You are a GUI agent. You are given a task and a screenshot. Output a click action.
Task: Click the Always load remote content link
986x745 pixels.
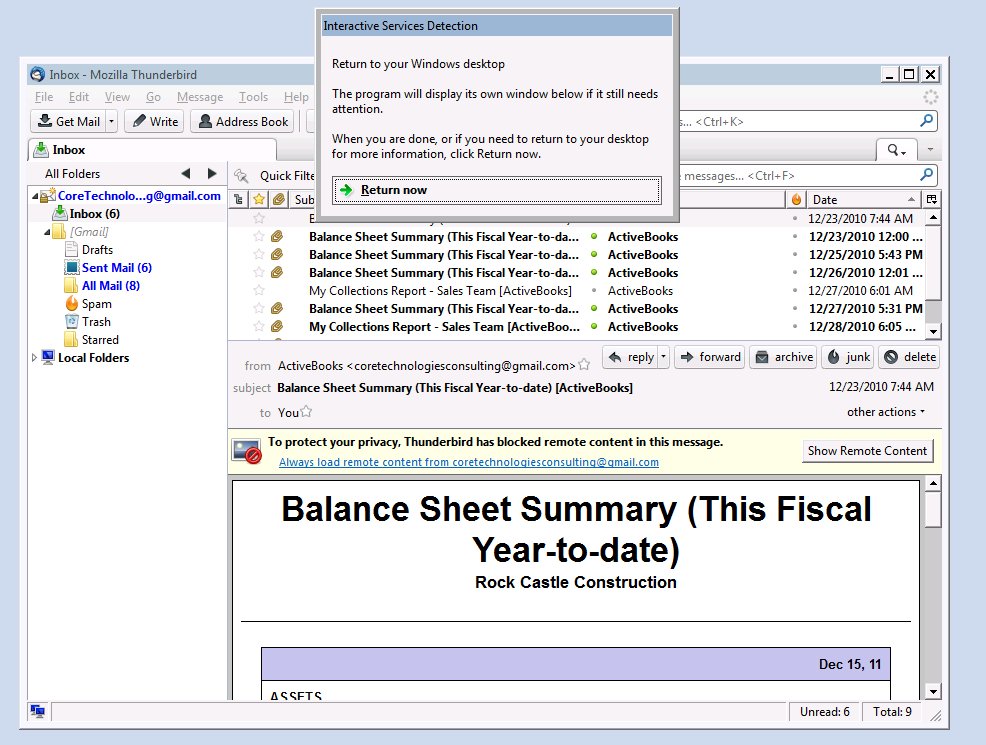468,462
